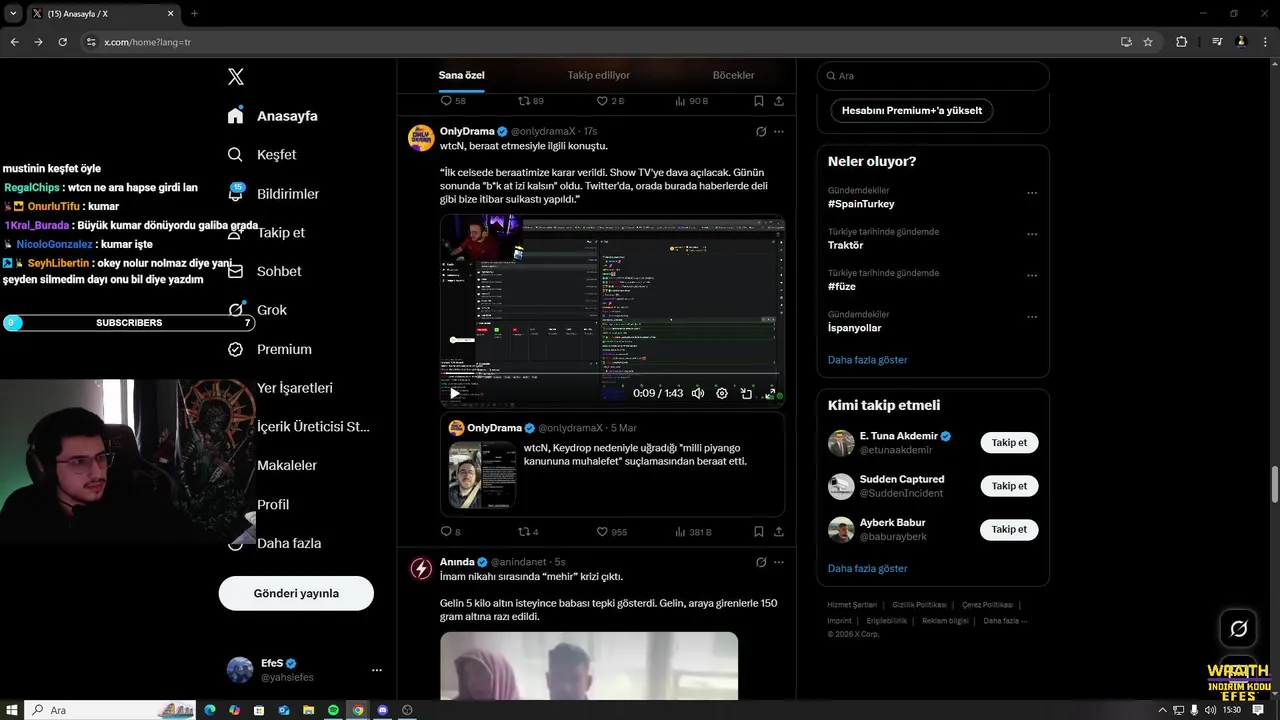Image resolution: width=1280 pixels, height=720 pixels.
Task: Open Discord from the taskbar
Action: (x=383, y=710)
